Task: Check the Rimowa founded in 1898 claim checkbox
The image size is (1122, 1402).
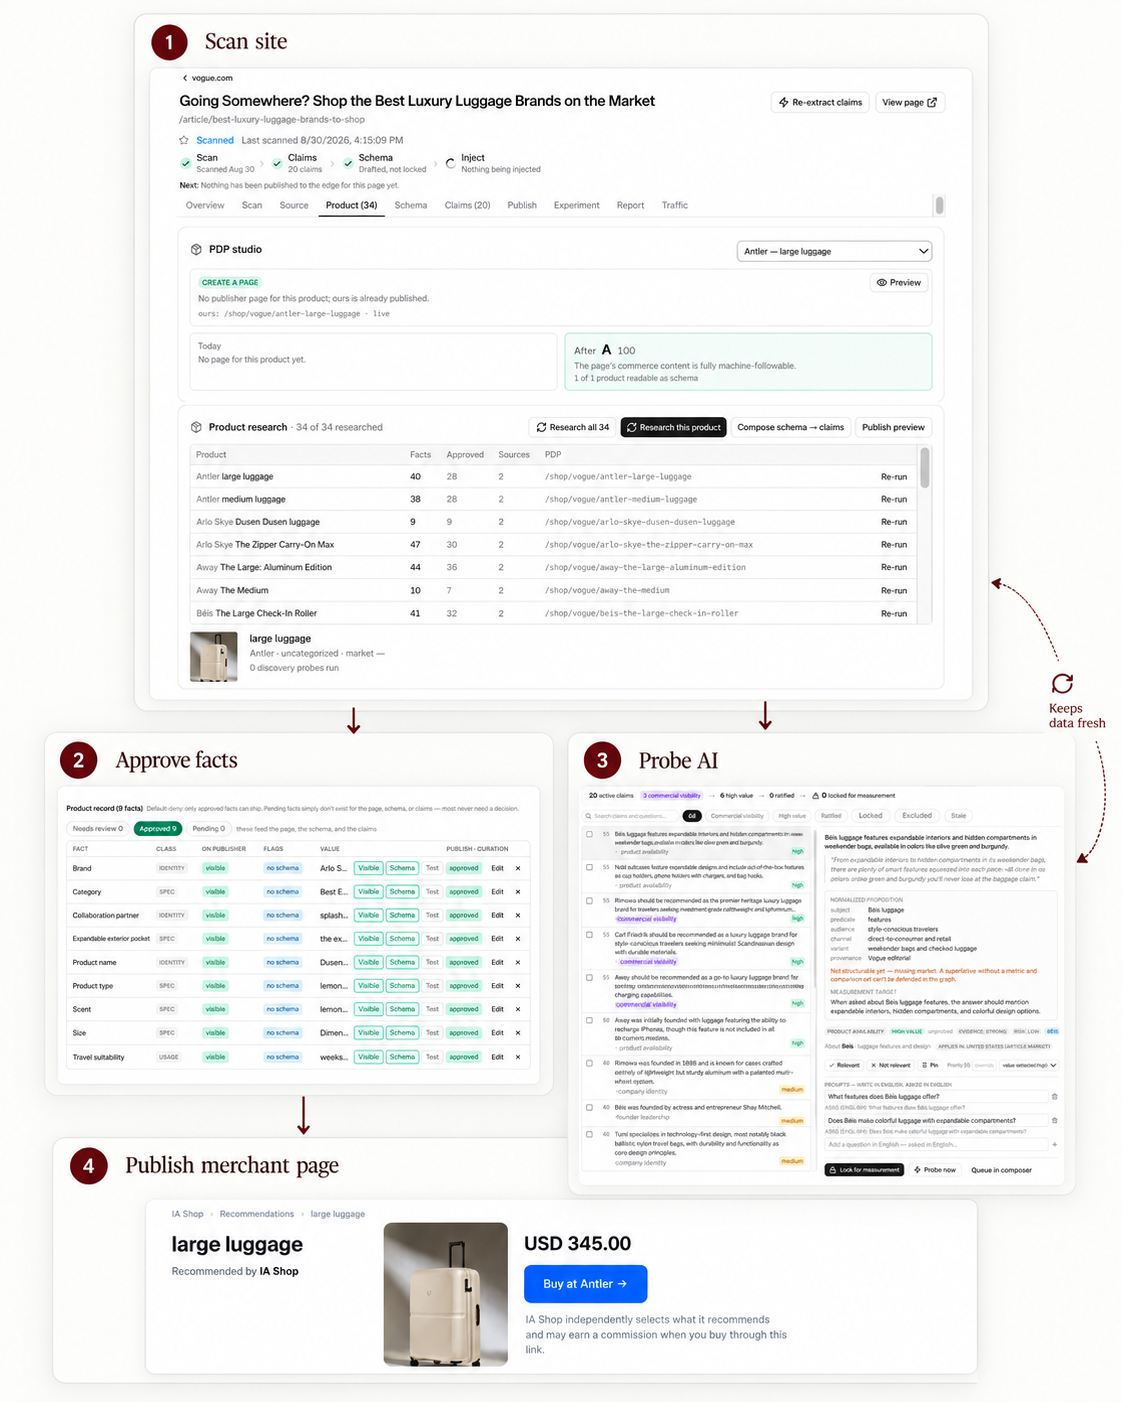Action: coord(590,1063)
